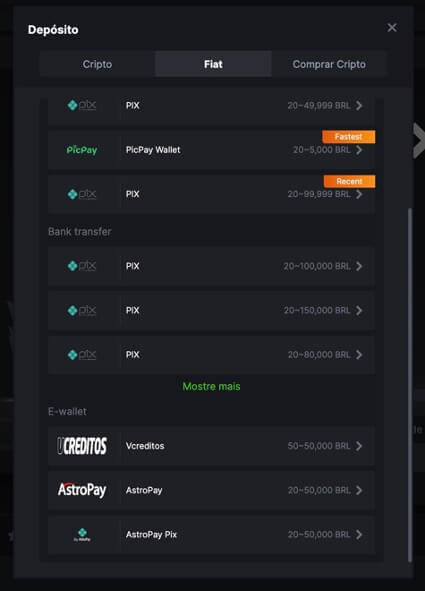Open chevron for PIX 20~99,999 BRL
Screen dimensions: 425x591
[359, 194]
